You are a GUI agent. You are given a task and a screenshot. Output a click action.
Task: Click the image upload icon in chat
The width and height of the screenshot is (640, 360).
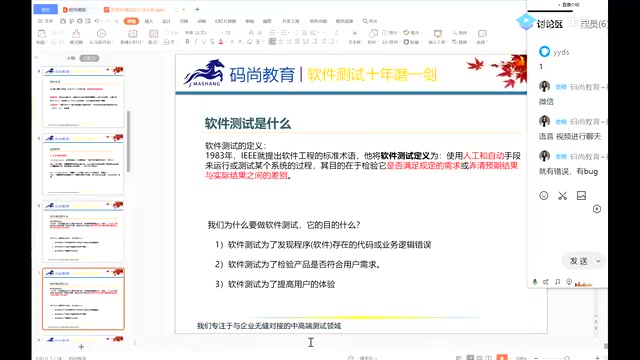coord(581,196)
